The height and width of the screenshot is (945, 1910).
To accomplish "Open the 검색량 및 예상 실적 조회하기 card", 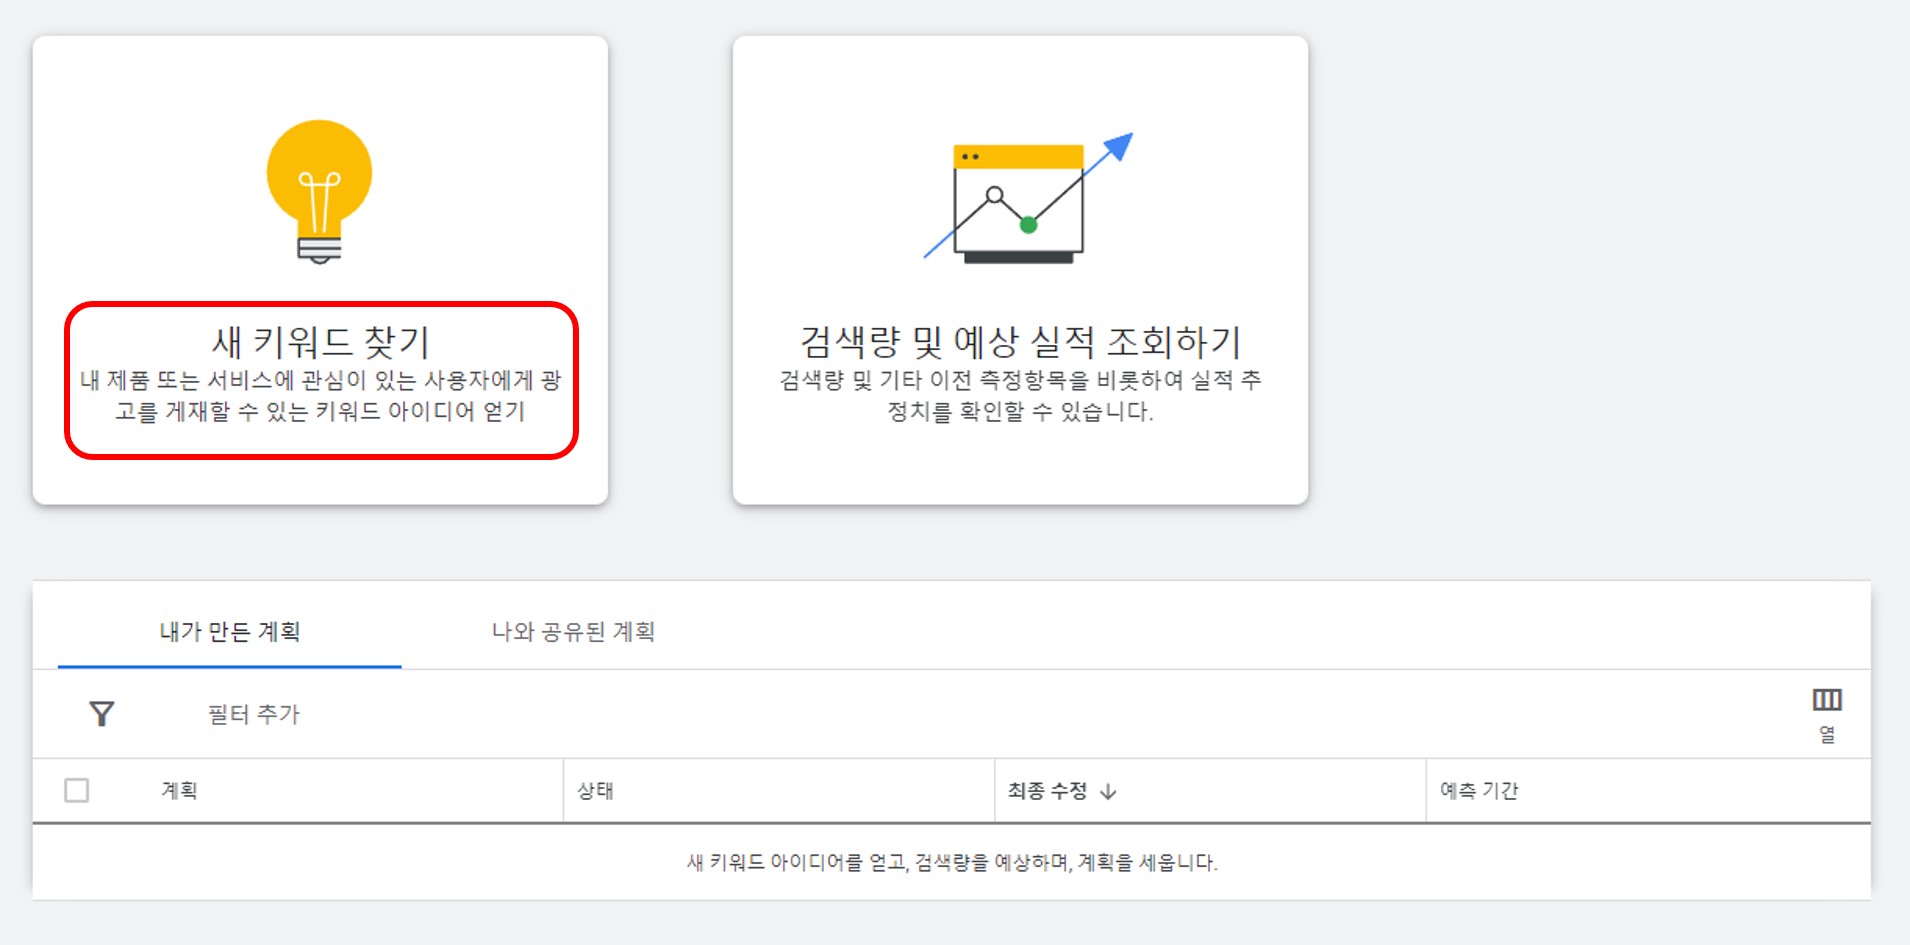I will tap(1019, 270).
